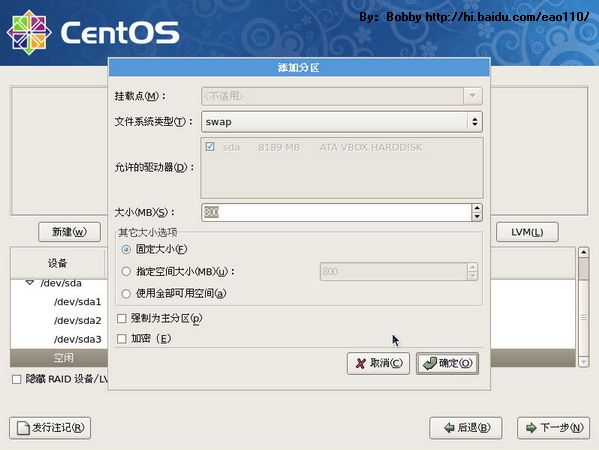Select /dev/sda2 in the device list
The image size is (599, 450).
pyautogui.click(x=78, y=321)
